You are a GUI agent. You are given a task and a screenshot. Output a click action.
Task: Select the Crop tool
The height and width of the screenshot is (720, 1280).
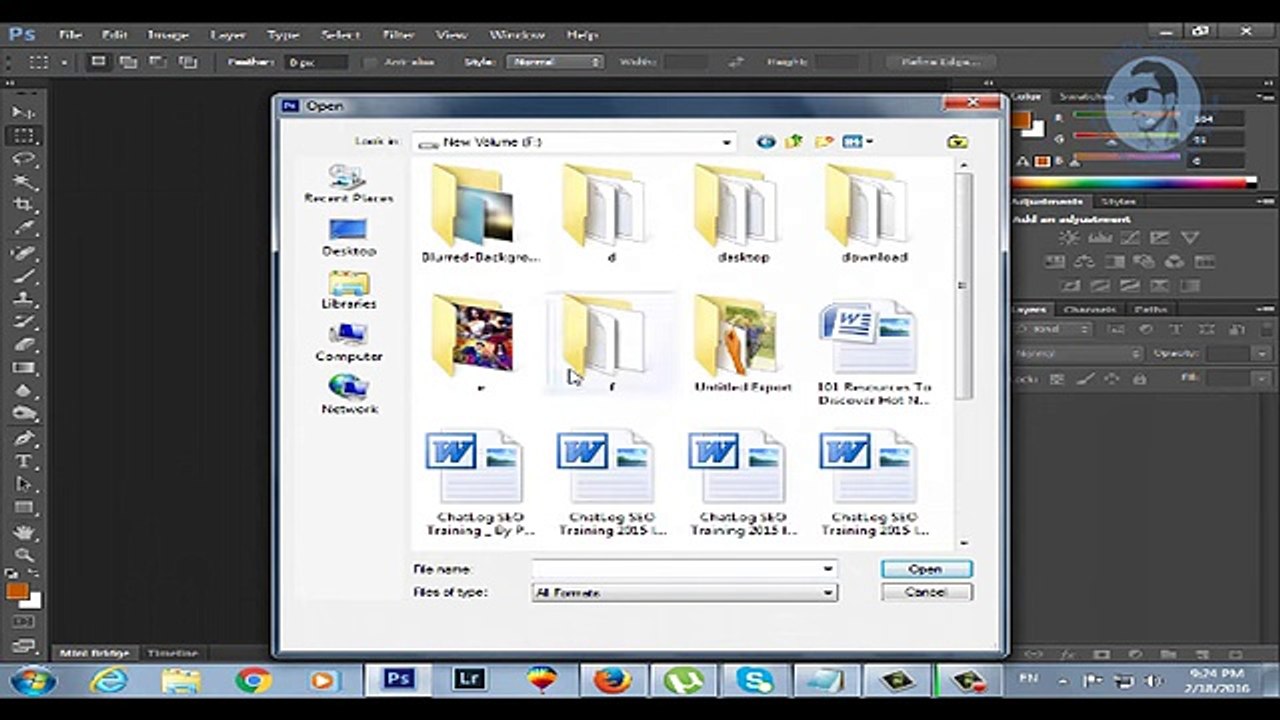(24, 205)
